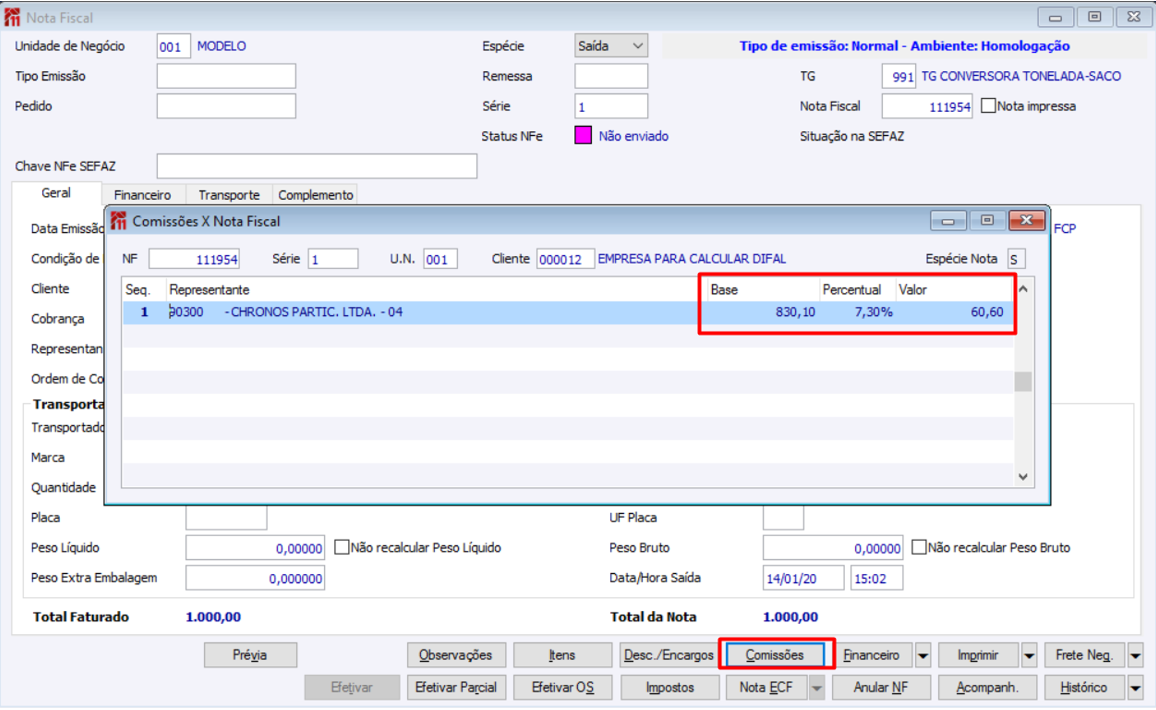Click the Comissões X Nota Fiscal title icon
The height and width of the screenshot is (710, 1156).
tap(119, 220)
